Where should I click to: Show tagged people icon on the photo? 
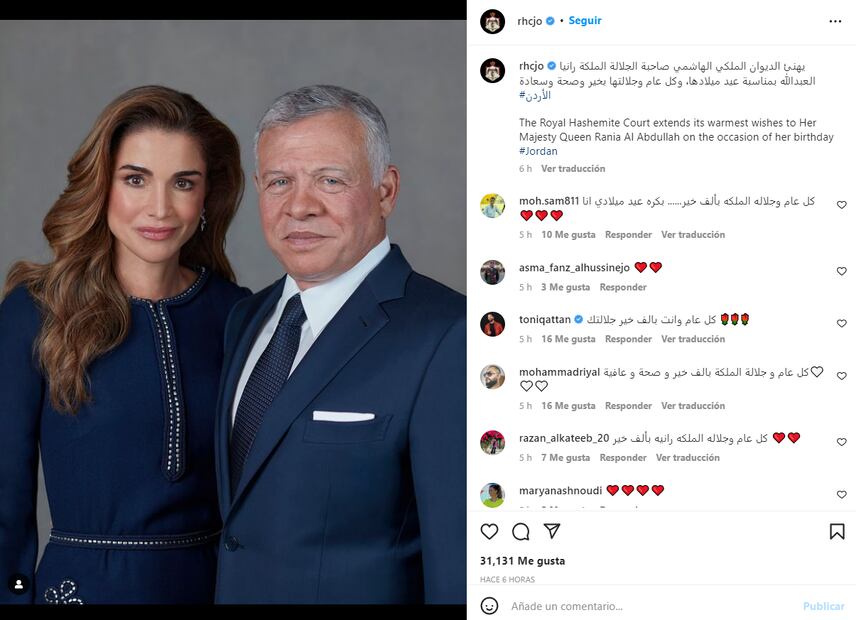[19, 585]
